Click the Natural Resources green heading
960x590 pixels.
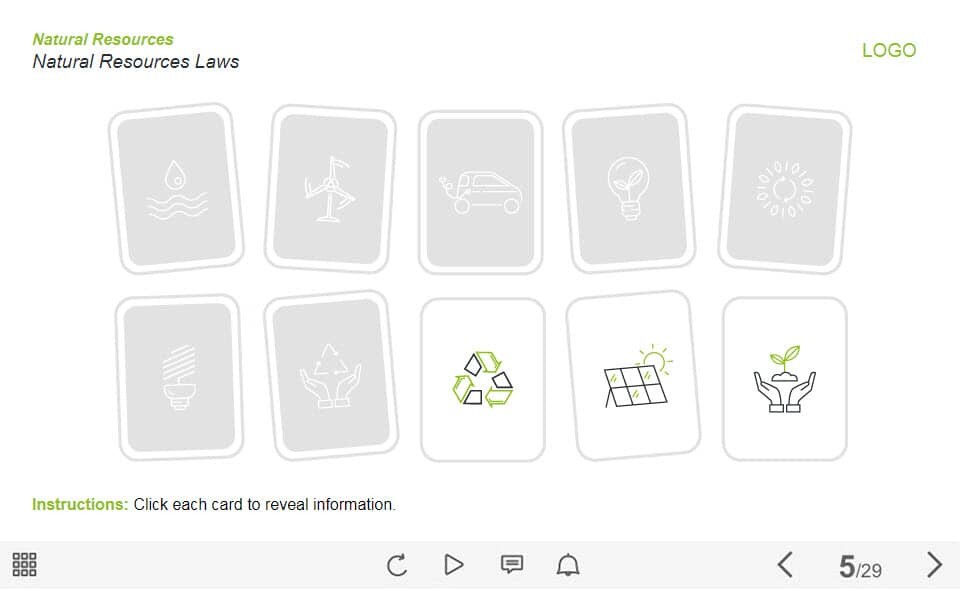103,39
